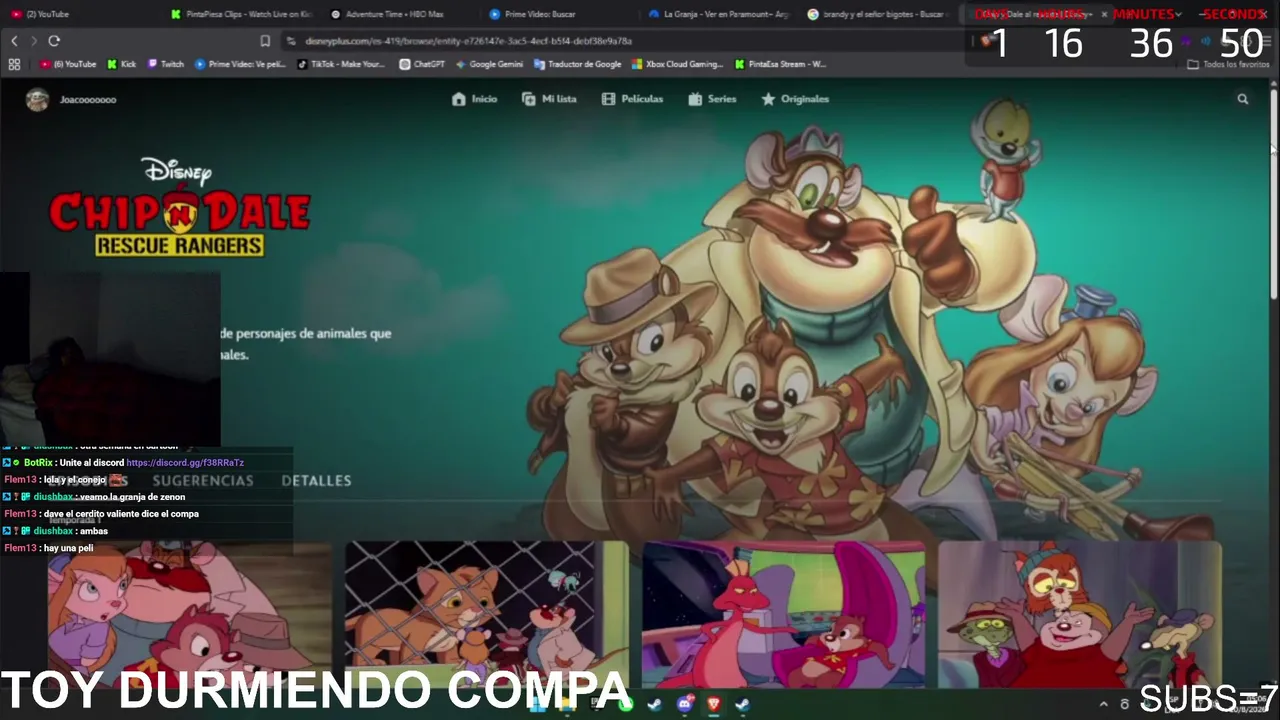Switch to the SUGERENCIAS tab
This screenshot has width=1280, height=720.
coord(203,481)
